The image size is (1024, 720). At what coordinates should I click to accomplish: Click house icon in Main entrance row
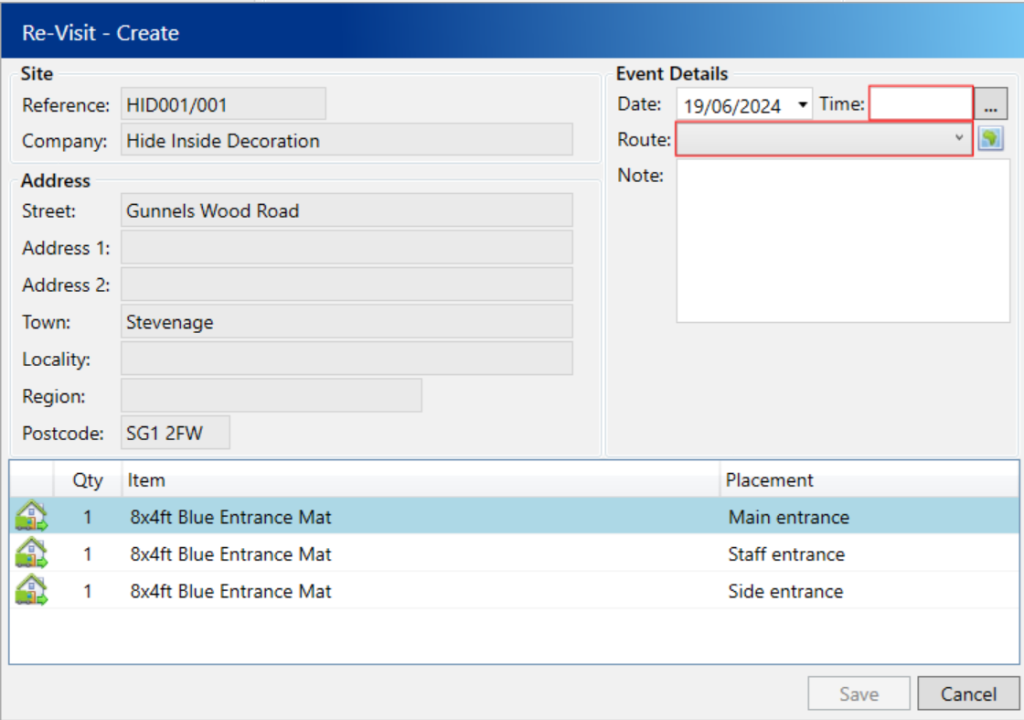click(31, 516)
